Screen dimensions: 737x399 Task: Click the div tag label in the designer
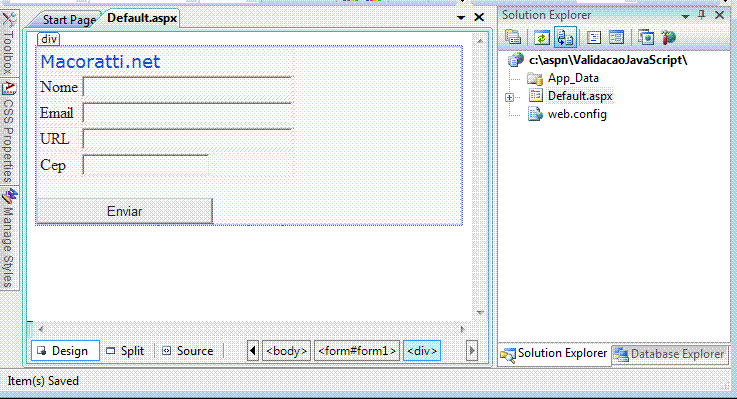point(48,39)
